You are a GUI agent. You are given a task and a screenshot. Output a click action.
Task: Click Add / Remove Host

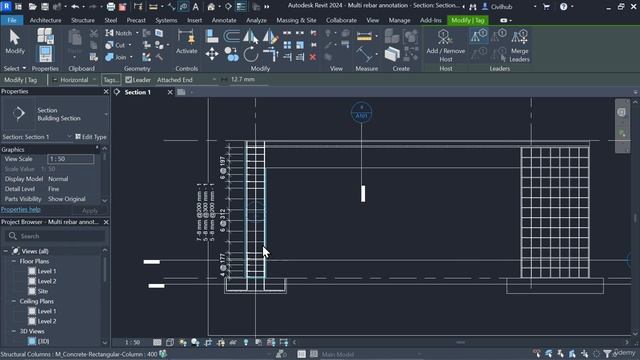pos(445,45)
